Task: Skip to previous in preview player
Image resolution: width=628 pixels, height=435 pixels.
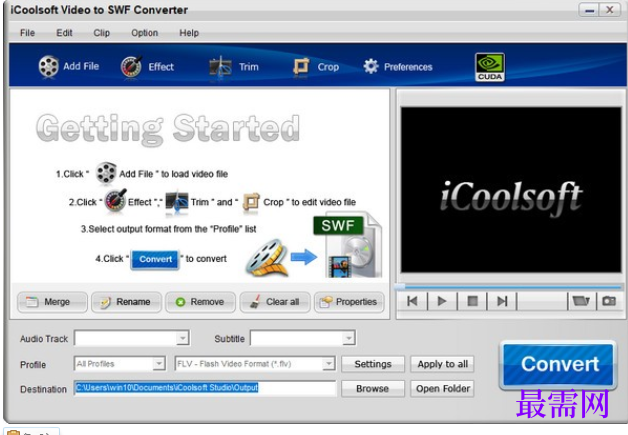Action: tap(412, 301)
